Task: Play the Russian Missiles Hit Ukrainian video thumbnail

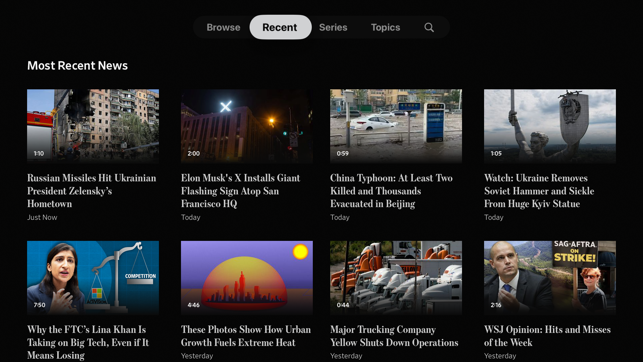Action: click(x=93, y=126)
